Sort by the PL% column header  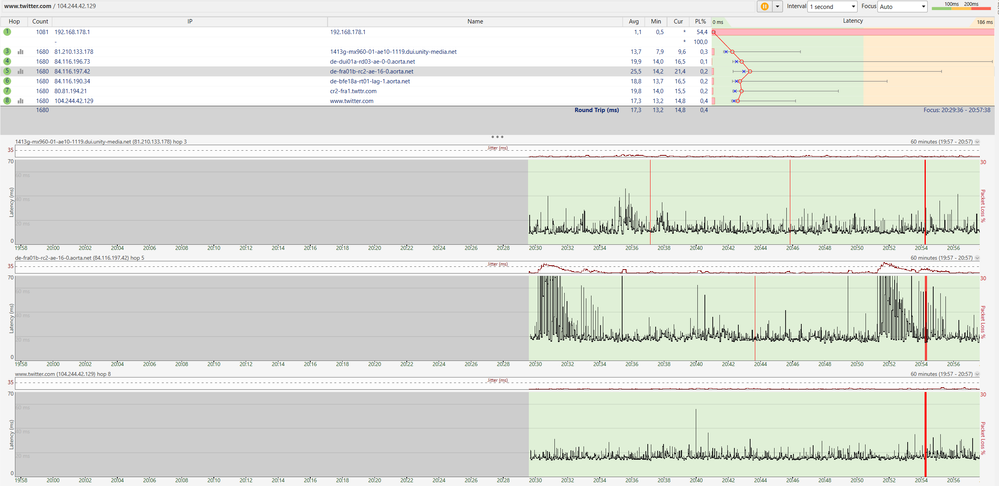[x=701, y=20]
